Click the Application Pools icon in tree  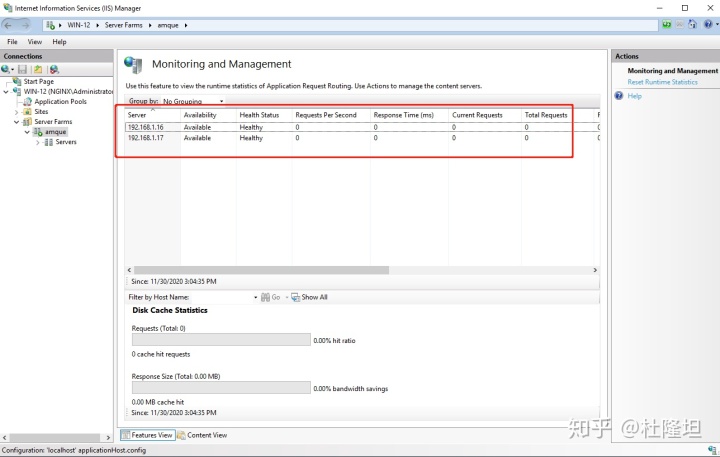[28, 102]
